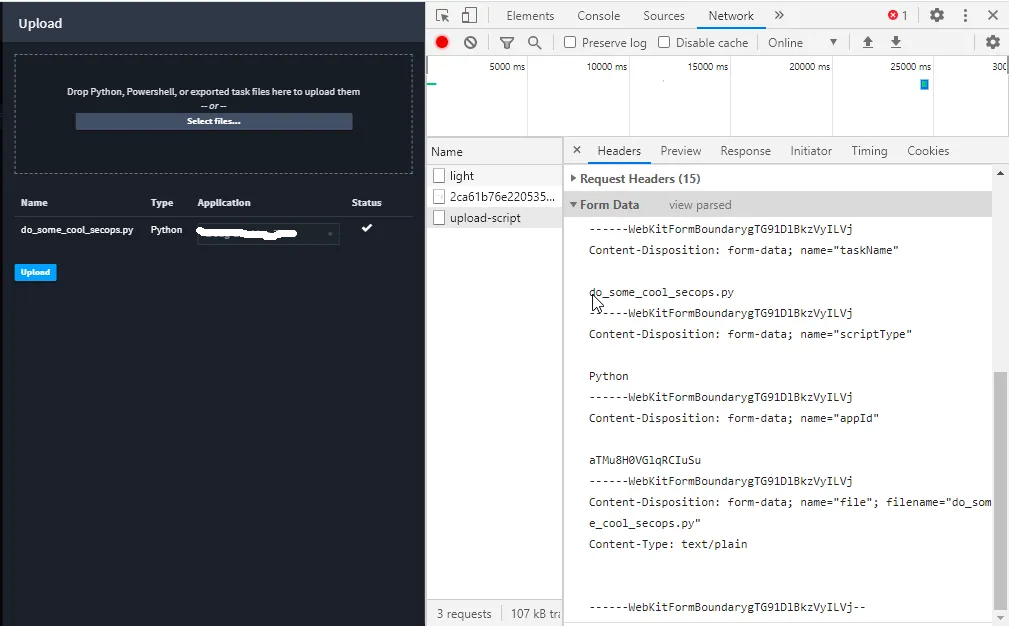This screenshot has height=626, width=1009.
Task: Open the Console panel tab
Action: (x=598, y=16)
